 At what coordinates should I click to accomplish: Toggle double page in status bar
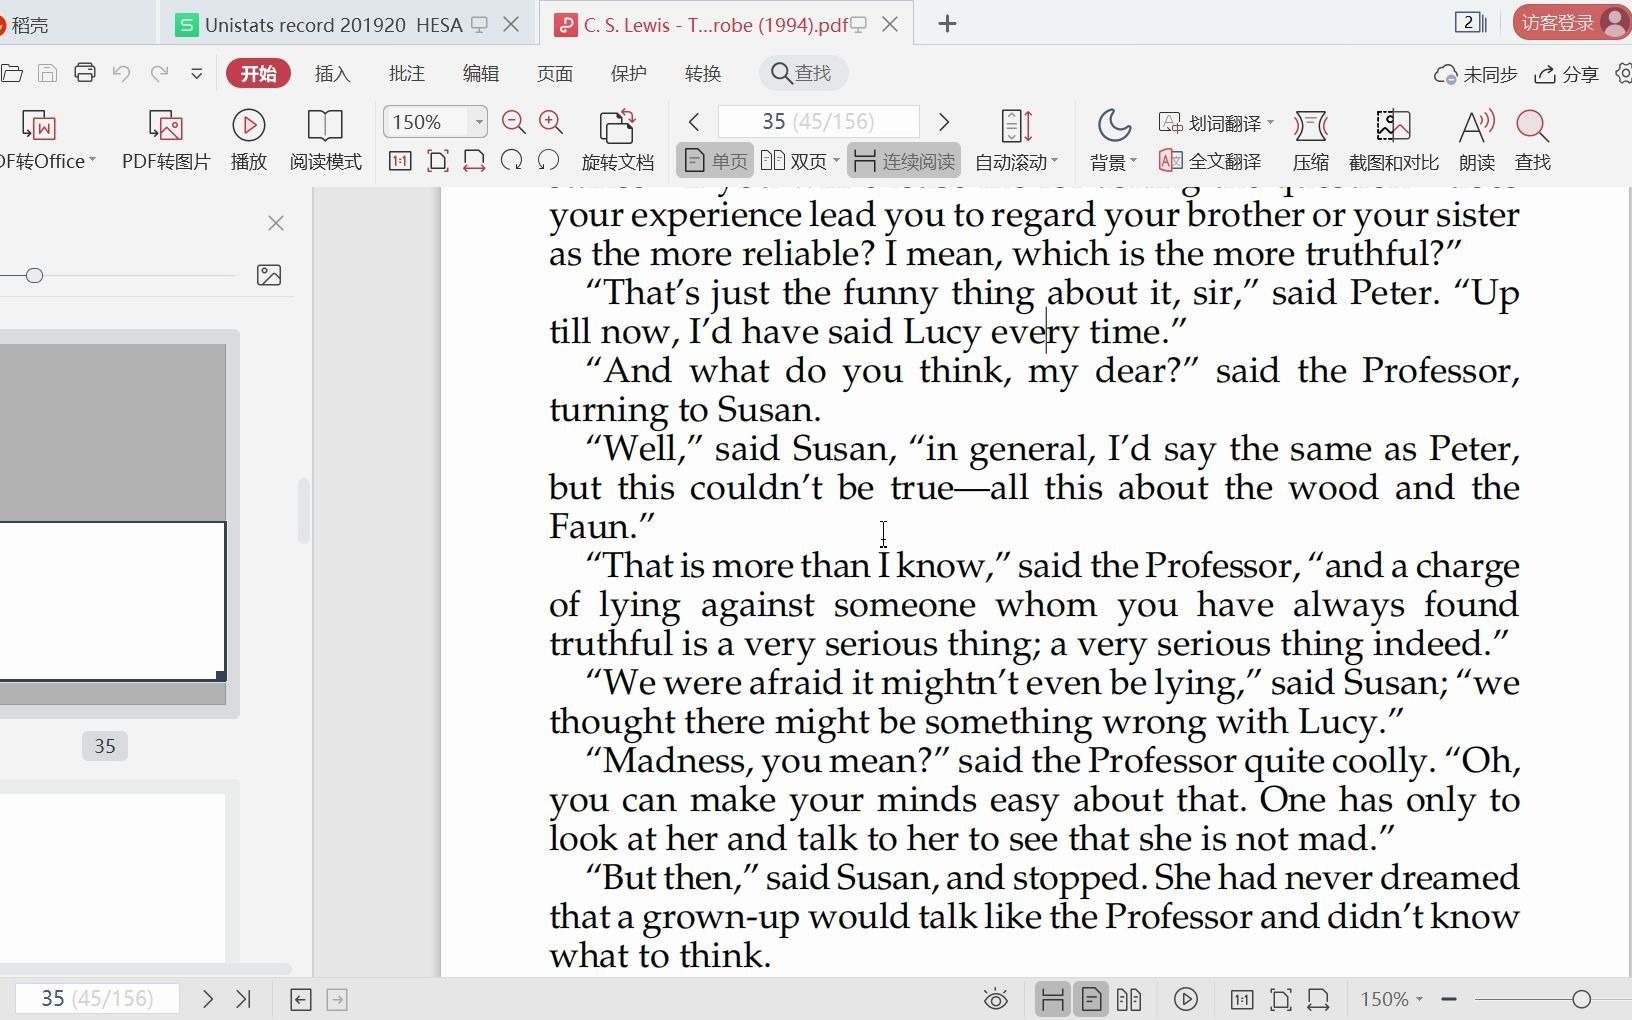1129,999
